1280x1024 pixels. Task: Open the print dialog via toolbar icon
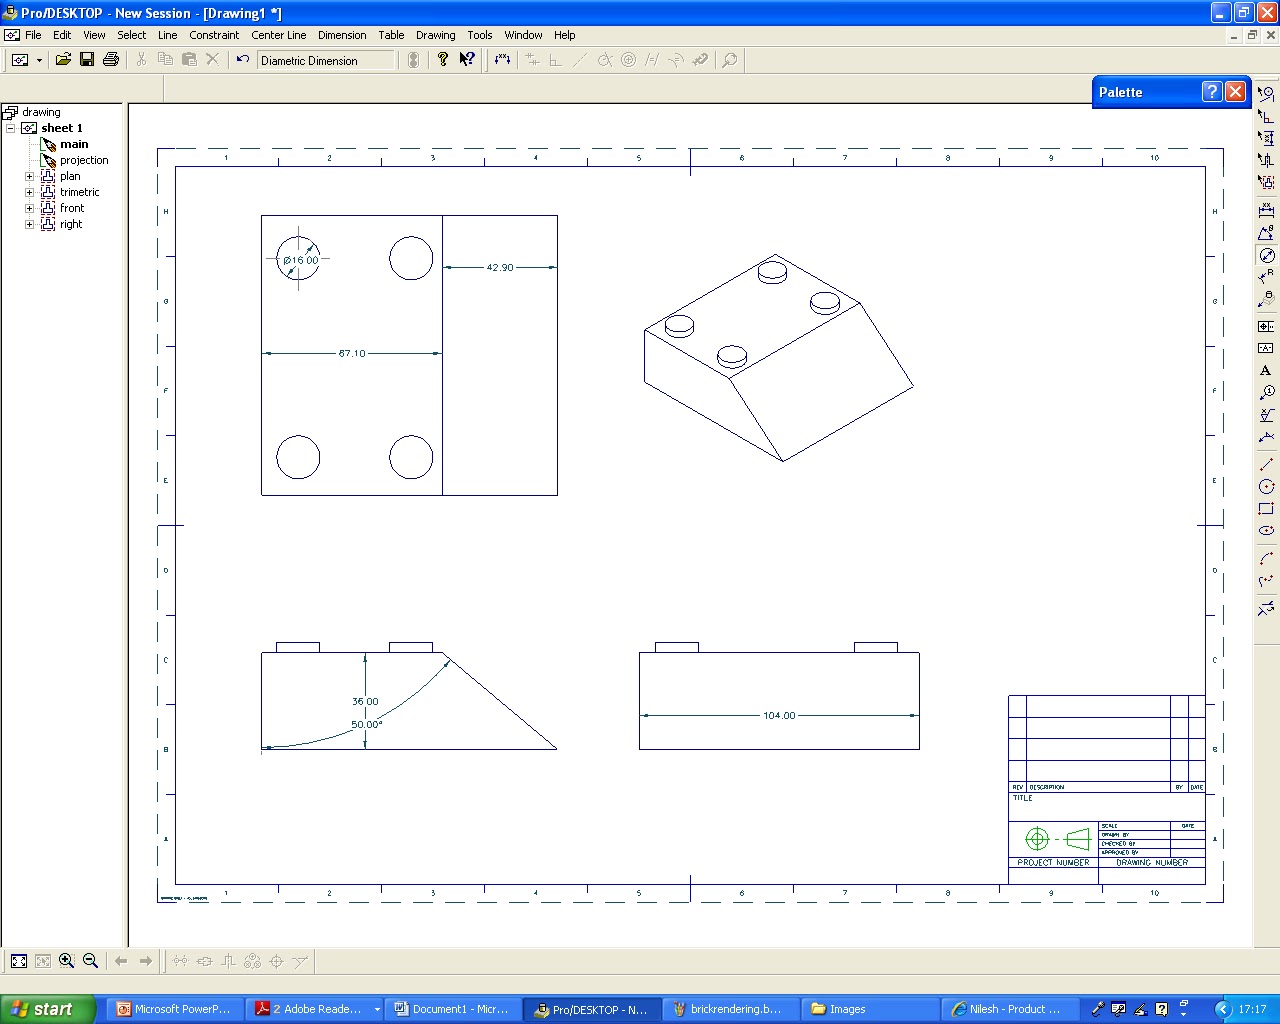point(110,59)
